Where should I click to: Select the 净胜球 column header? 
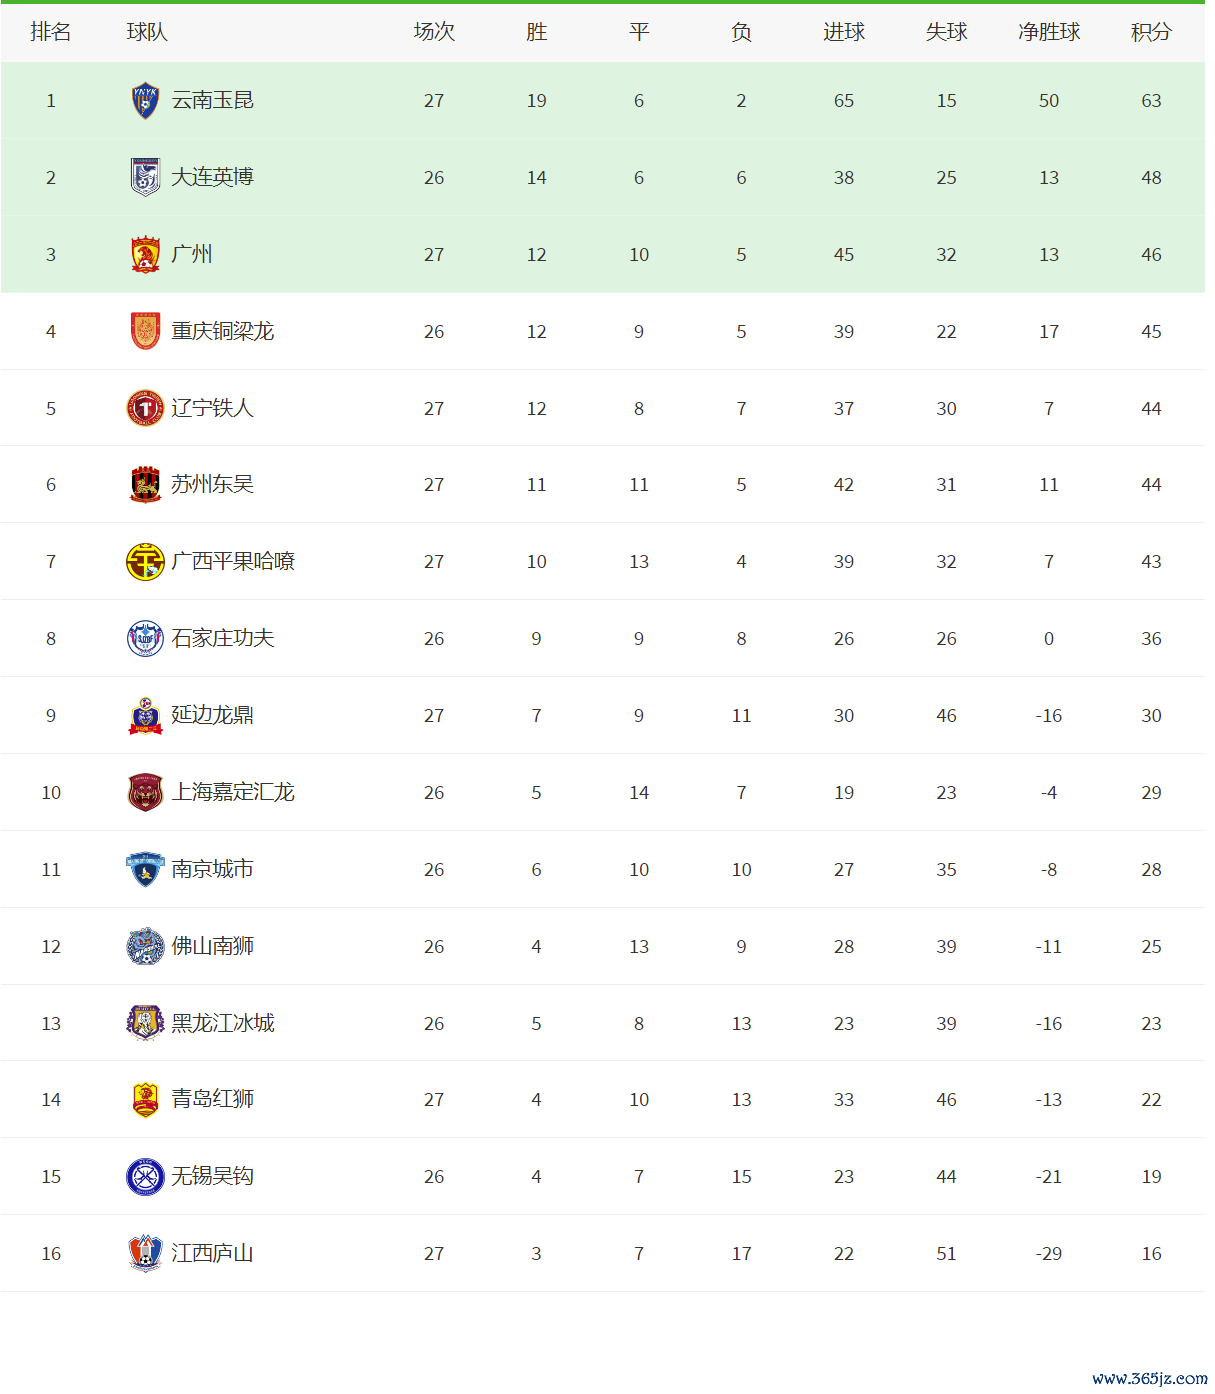tap(1049, 32)
